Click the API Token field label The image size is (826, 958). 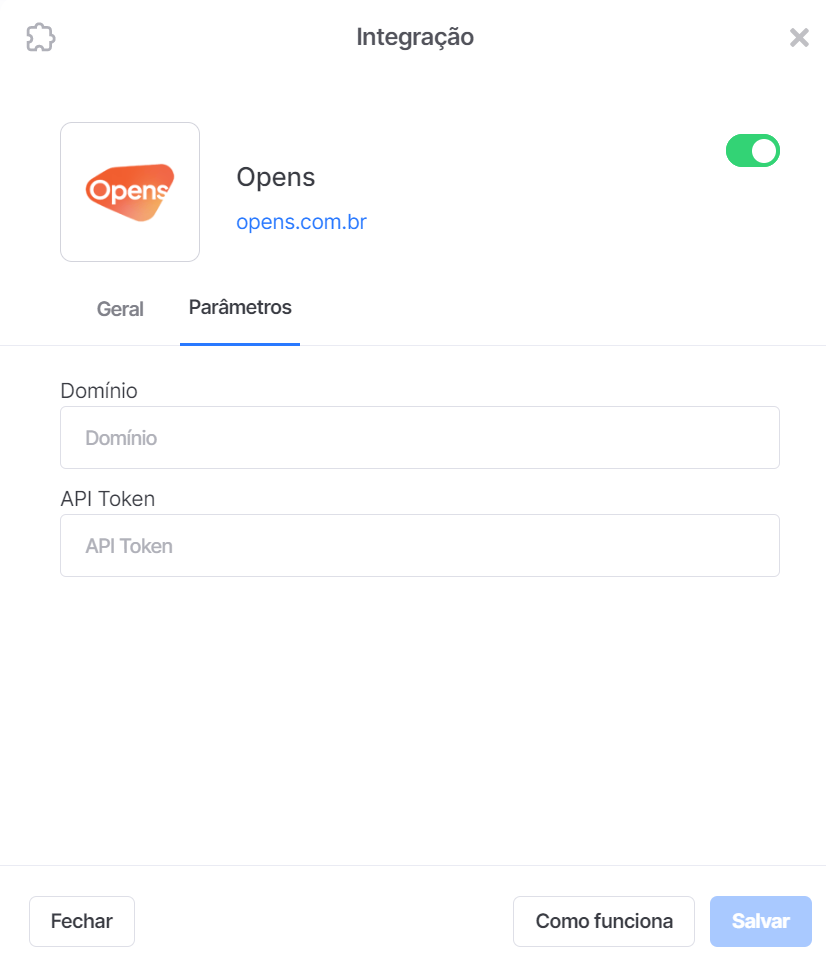point(108,499)
